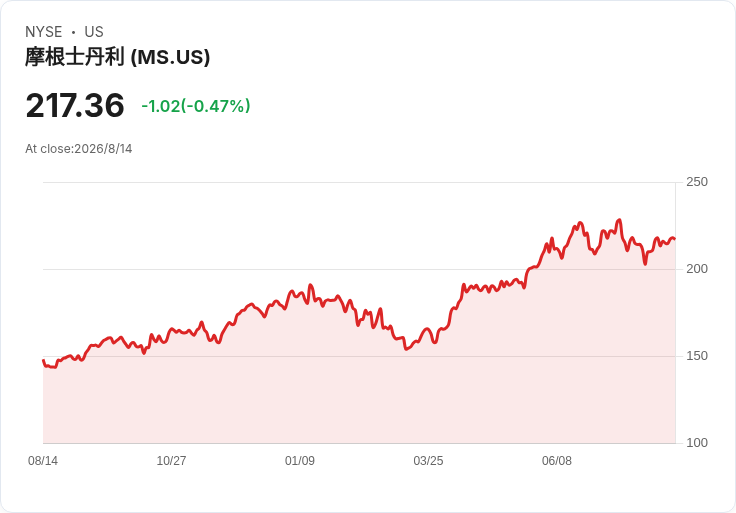The height and width of the screenshot is (513, 736).
Task: Select the March low point on the price line
Action: [406, 349]
